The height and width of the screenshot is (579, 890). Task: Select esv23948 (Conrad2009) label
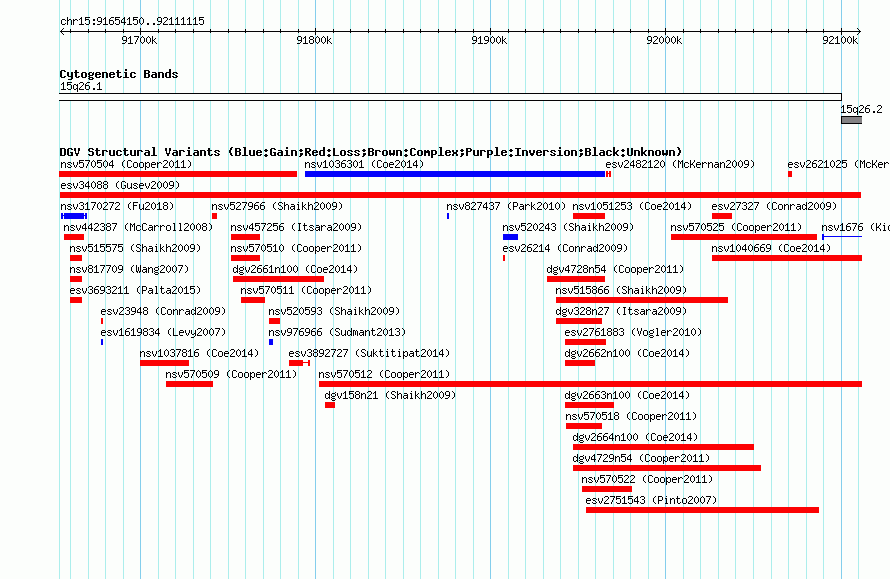pos(163,312)
